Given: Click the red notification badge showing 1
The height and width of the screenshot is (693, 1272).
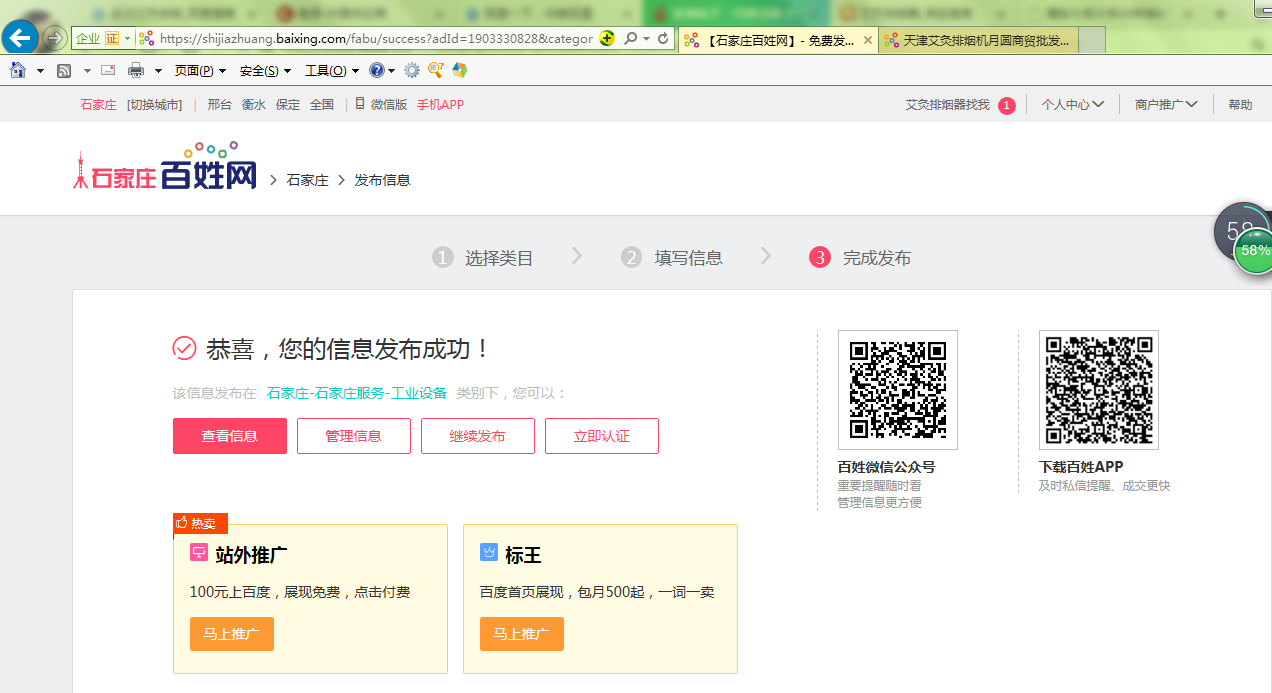Looking at the screenshot, I should 1006,105.
